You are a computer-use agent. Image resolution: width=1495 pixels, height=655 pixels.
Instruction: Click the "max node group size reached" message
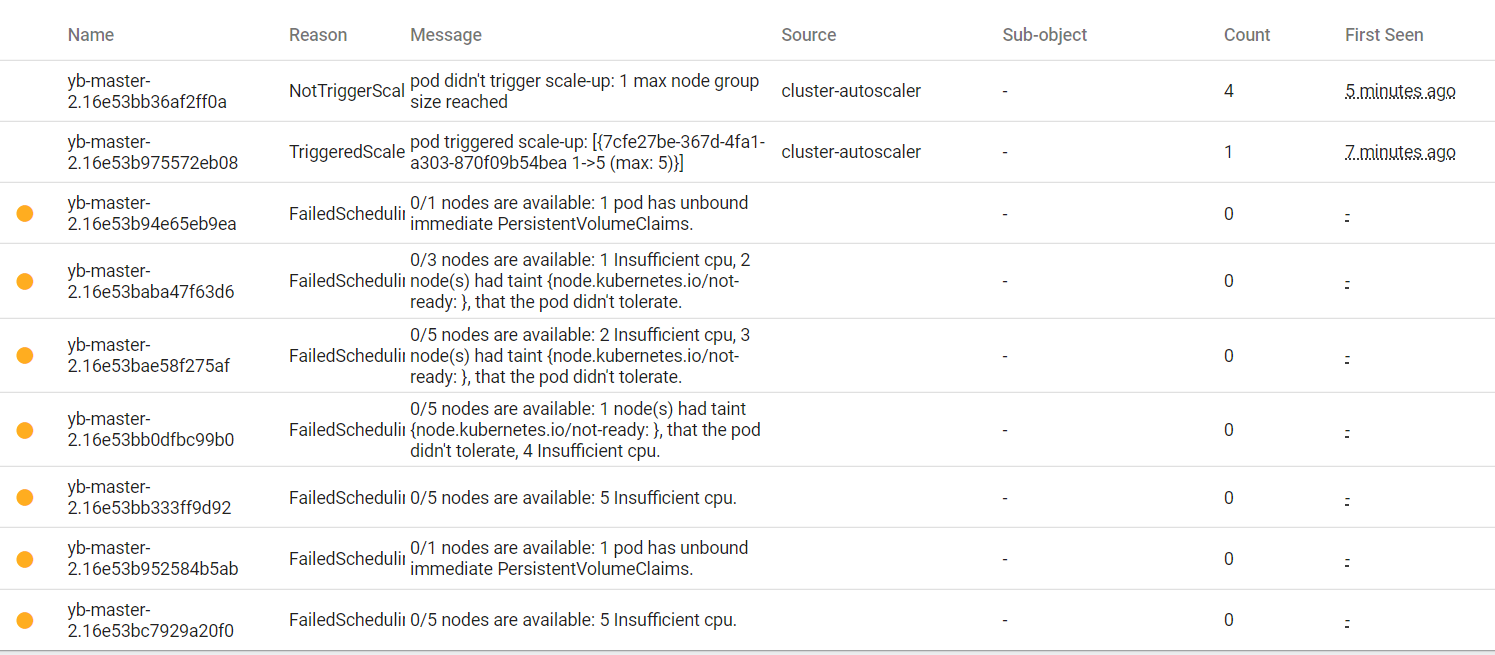click(x=584, y=91)
